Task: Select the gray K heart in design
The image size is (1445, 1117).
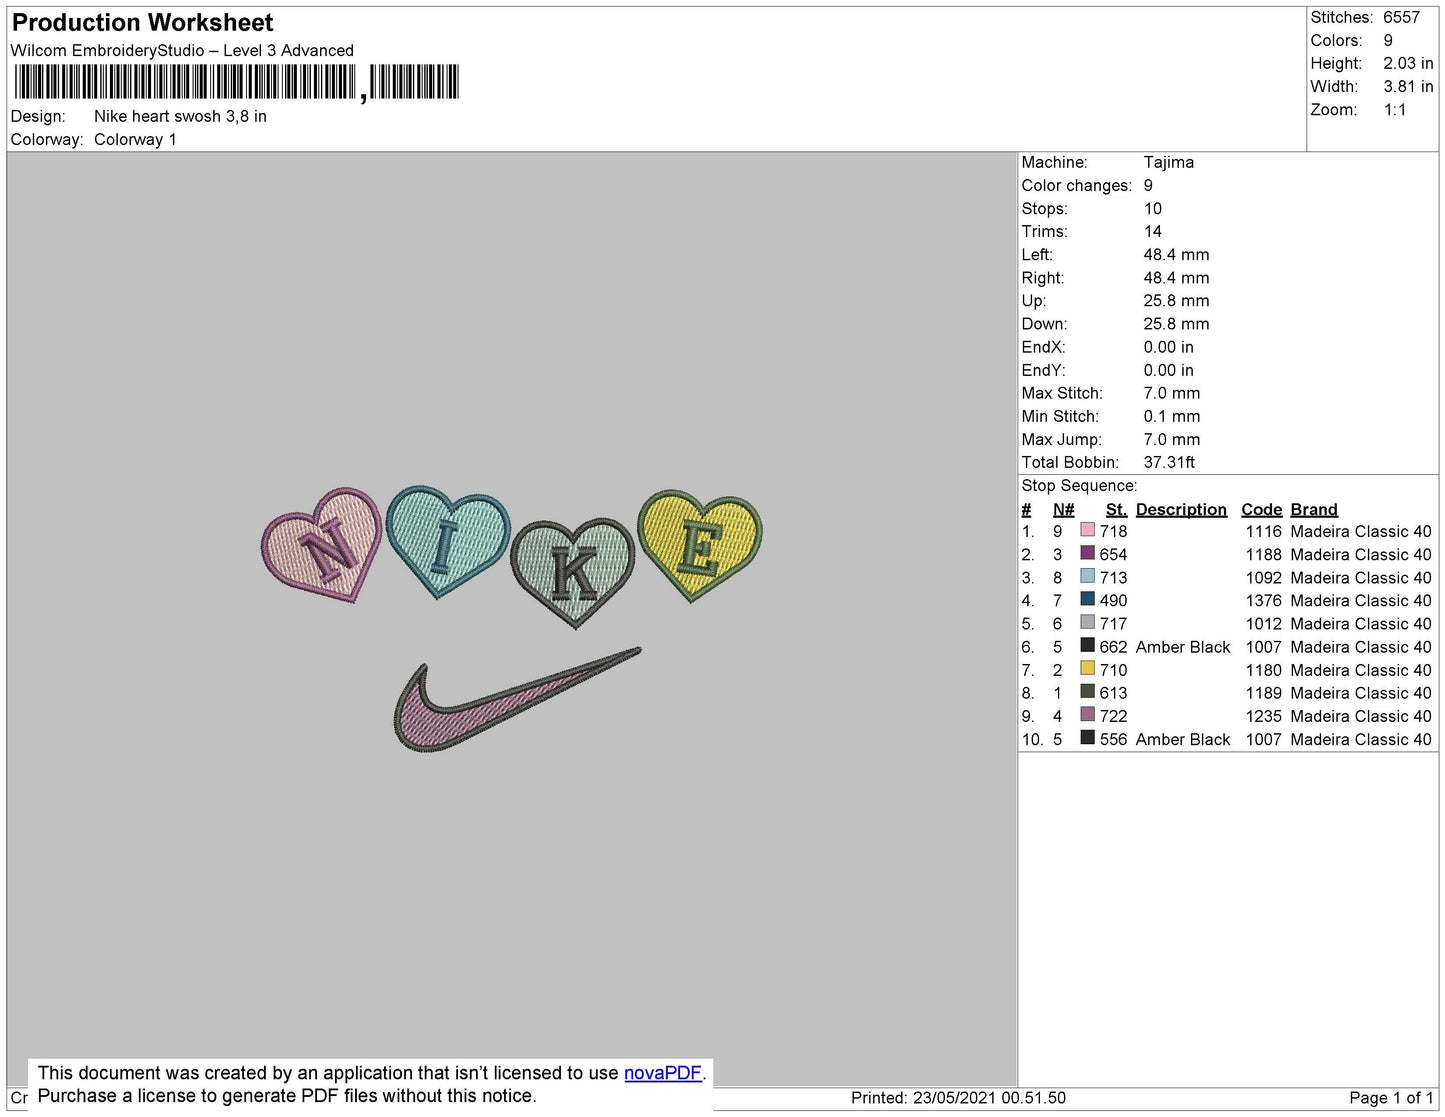Action: coord(573,572)
